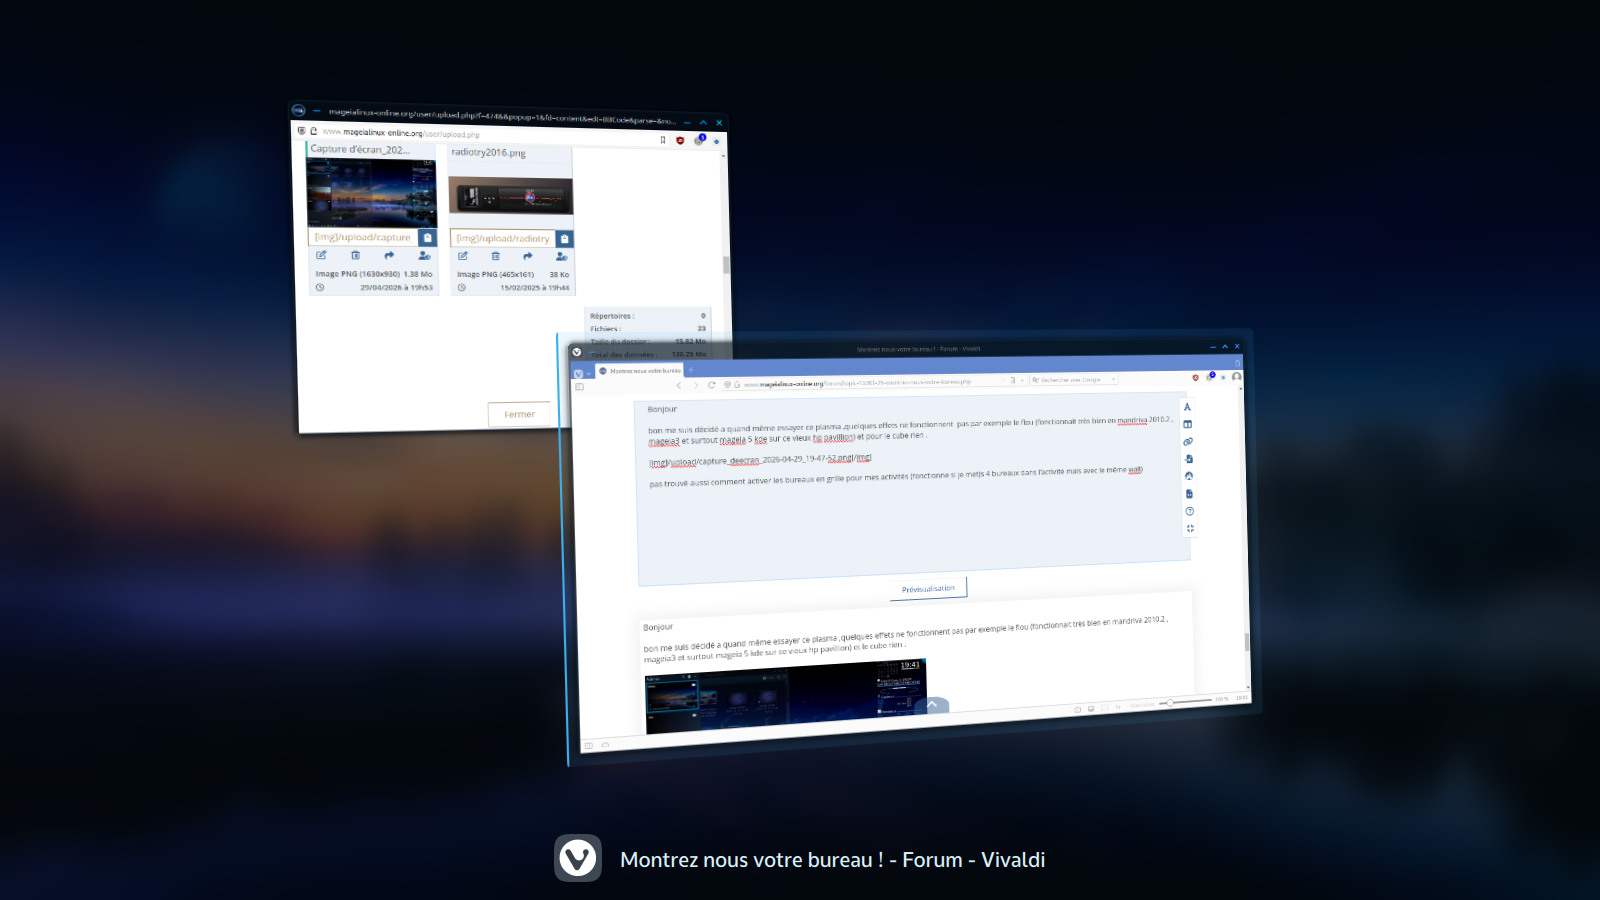Copy the radiotry image BBCode to clipboard
Screen dimensions: 1600x900
(x=564, y=239)
